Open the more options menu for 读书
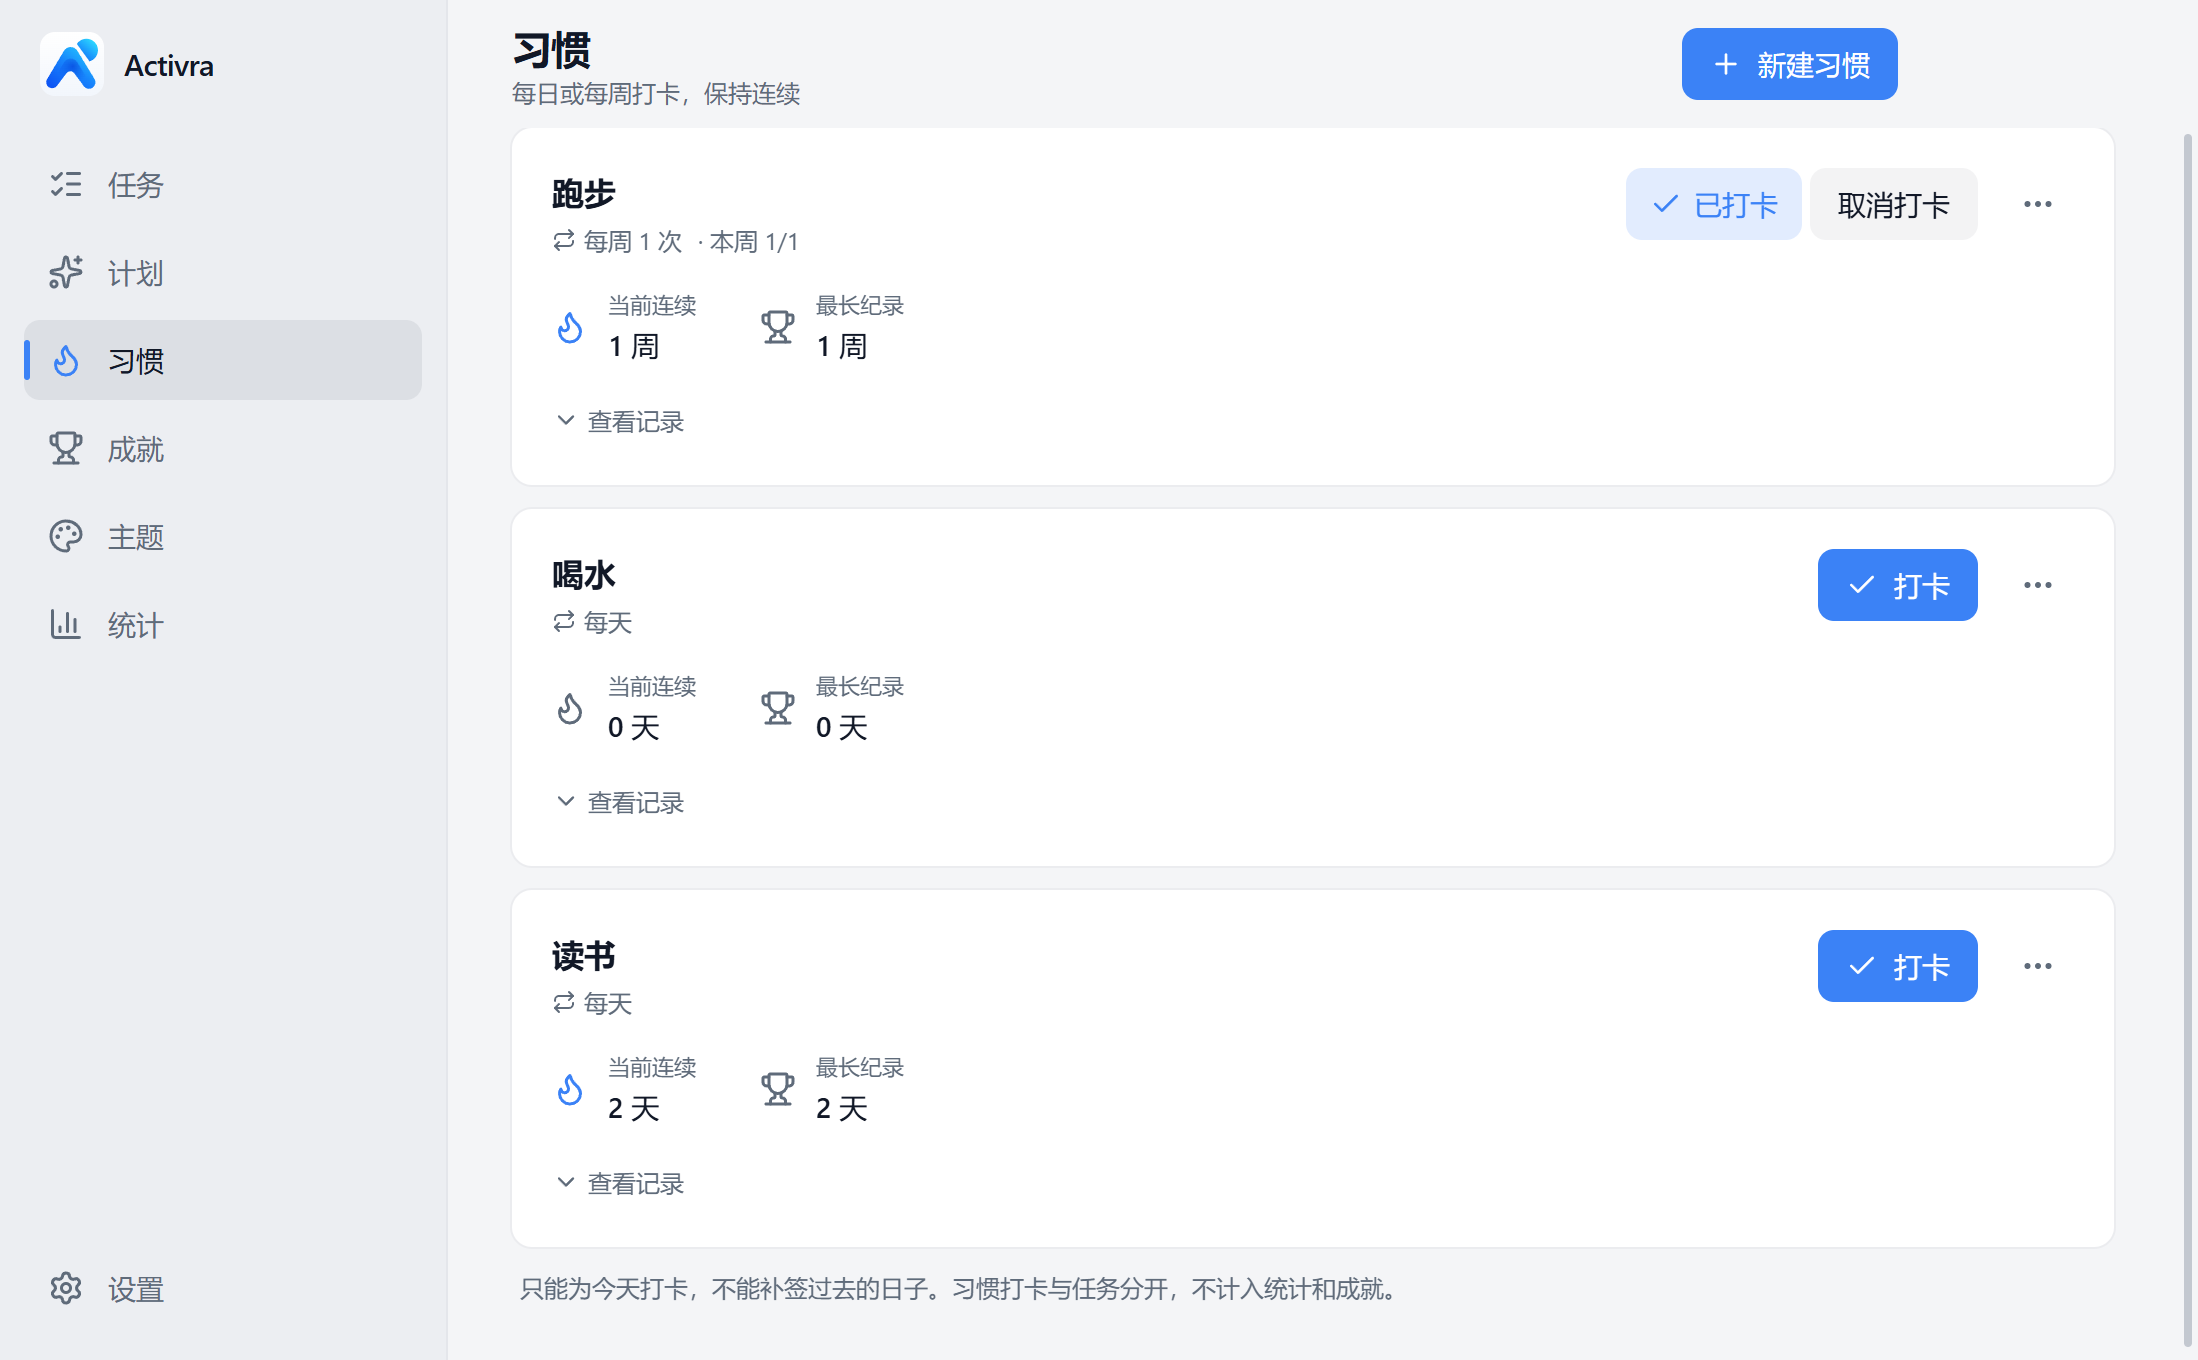 pos(2037,967)
